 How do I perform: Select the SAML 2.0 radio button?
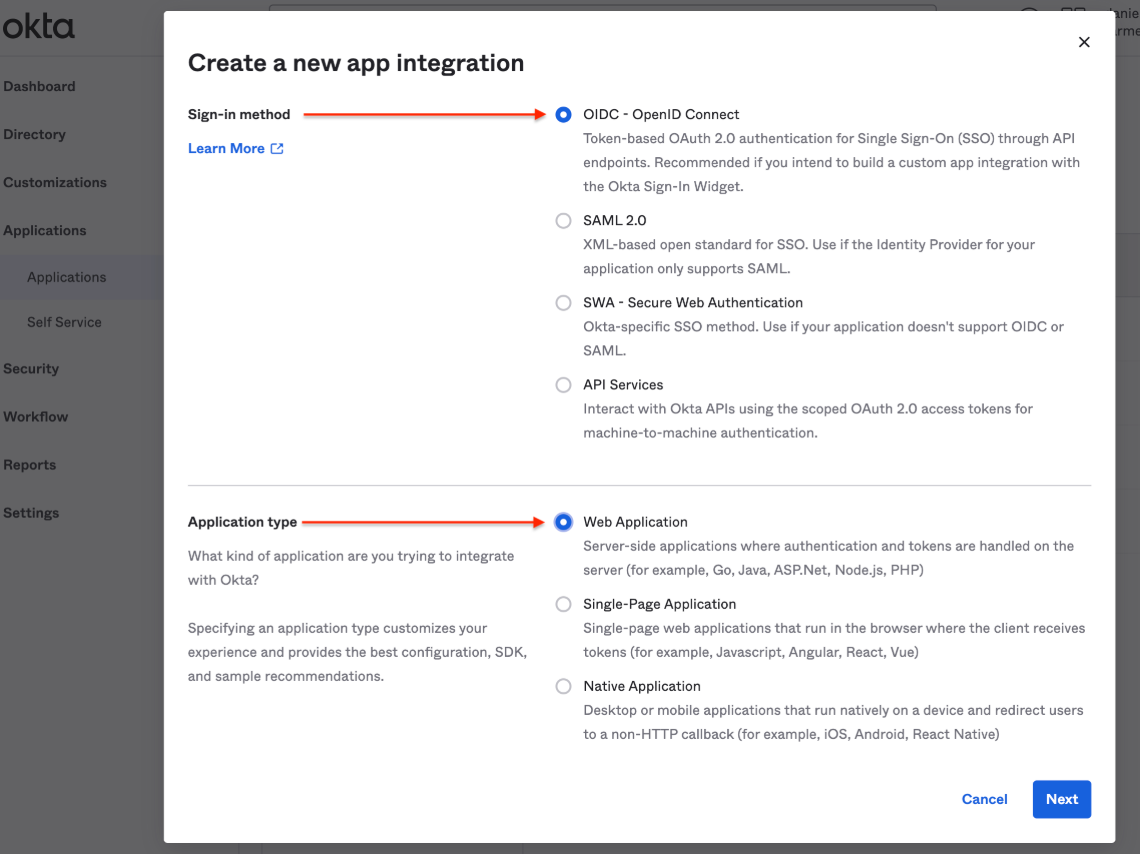pos(563,221)
